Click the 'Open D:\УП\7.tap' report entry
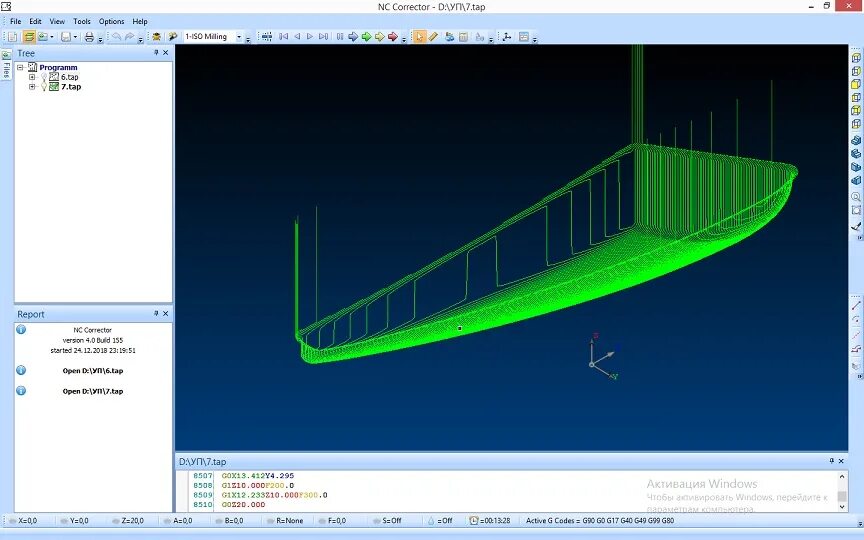 pyautogui.click(x=93, y=391)
